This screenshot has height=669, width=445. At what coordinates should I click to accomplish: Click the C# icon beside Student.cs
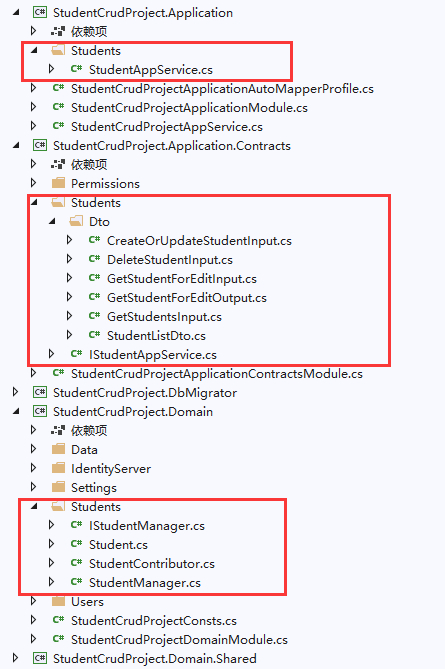point(76,544)
